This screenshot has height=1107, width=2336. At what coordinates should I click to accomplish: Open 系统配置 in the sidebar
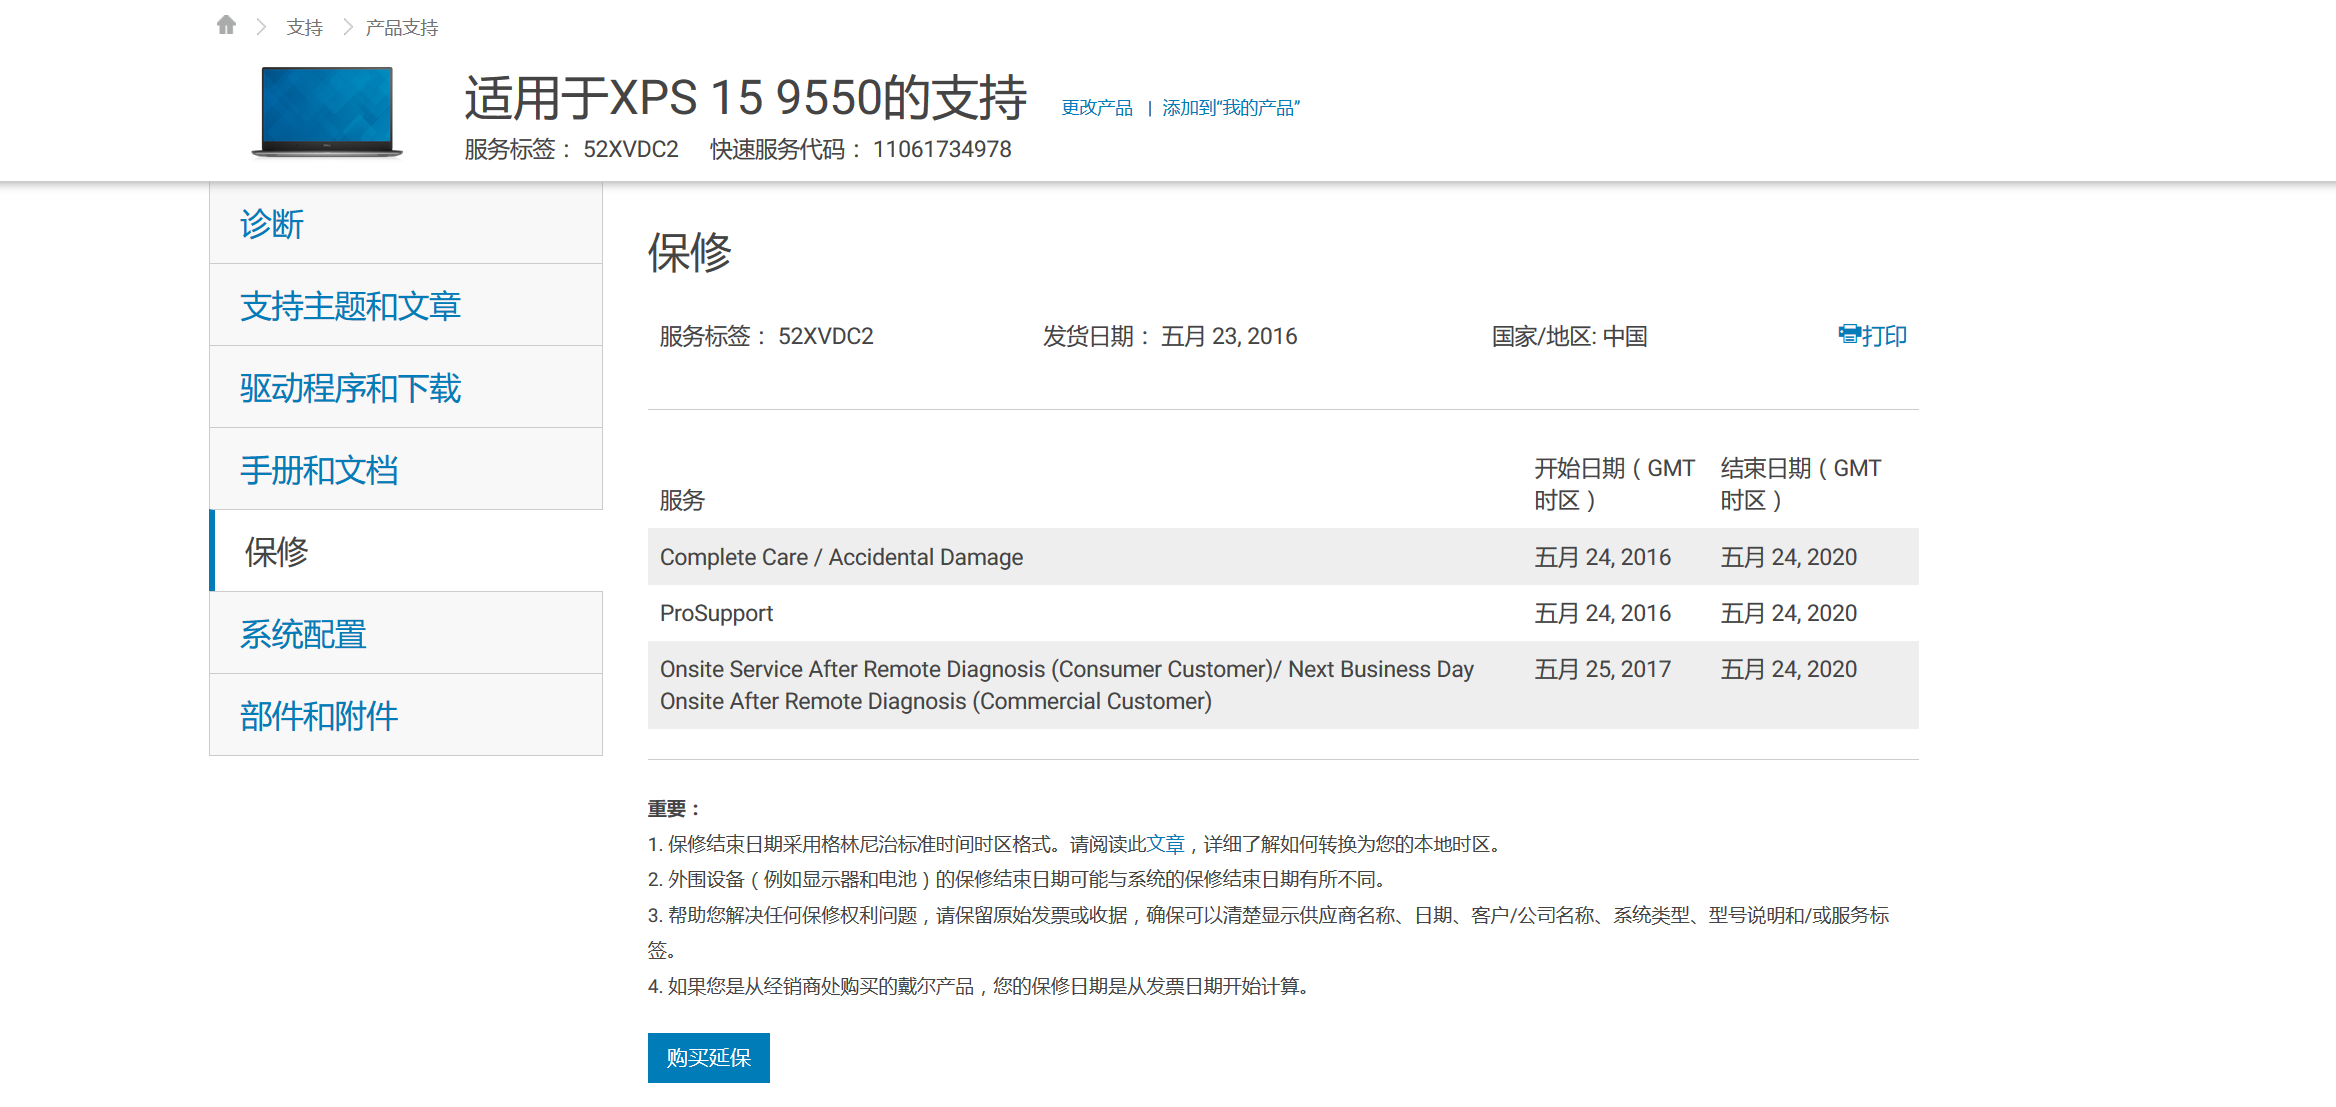303,634
